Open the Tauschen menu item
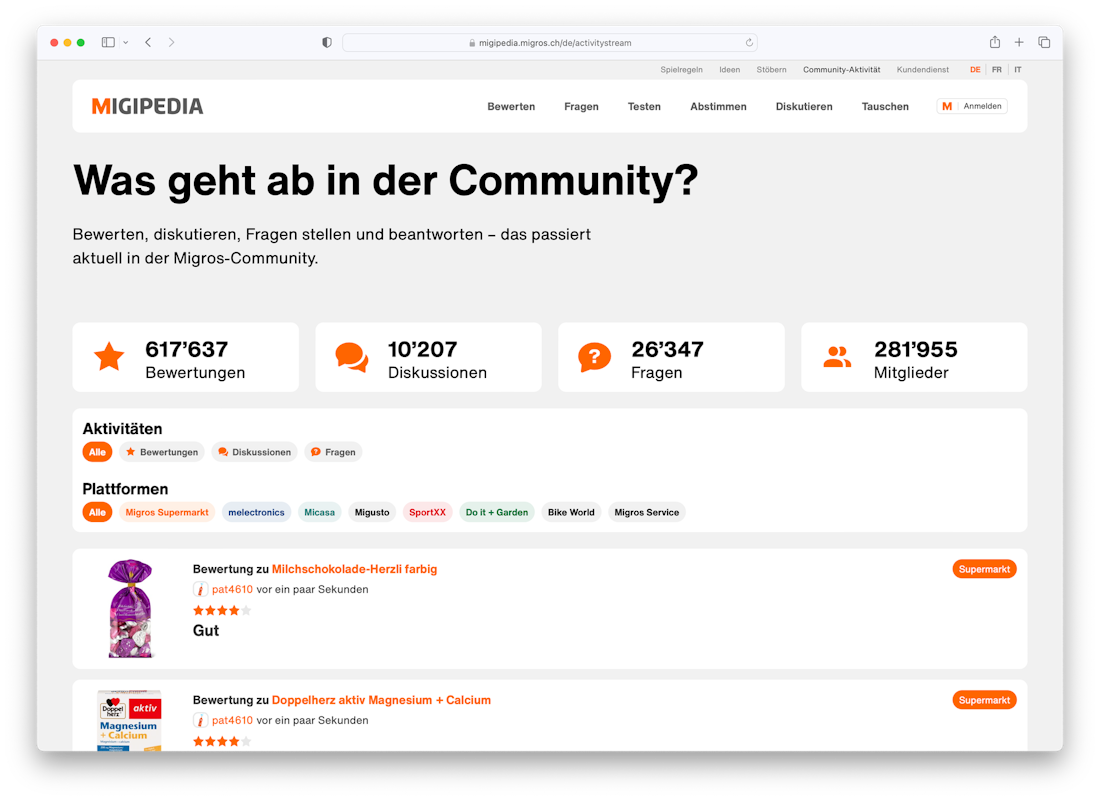1100x800 pixels. click(885, 107)
